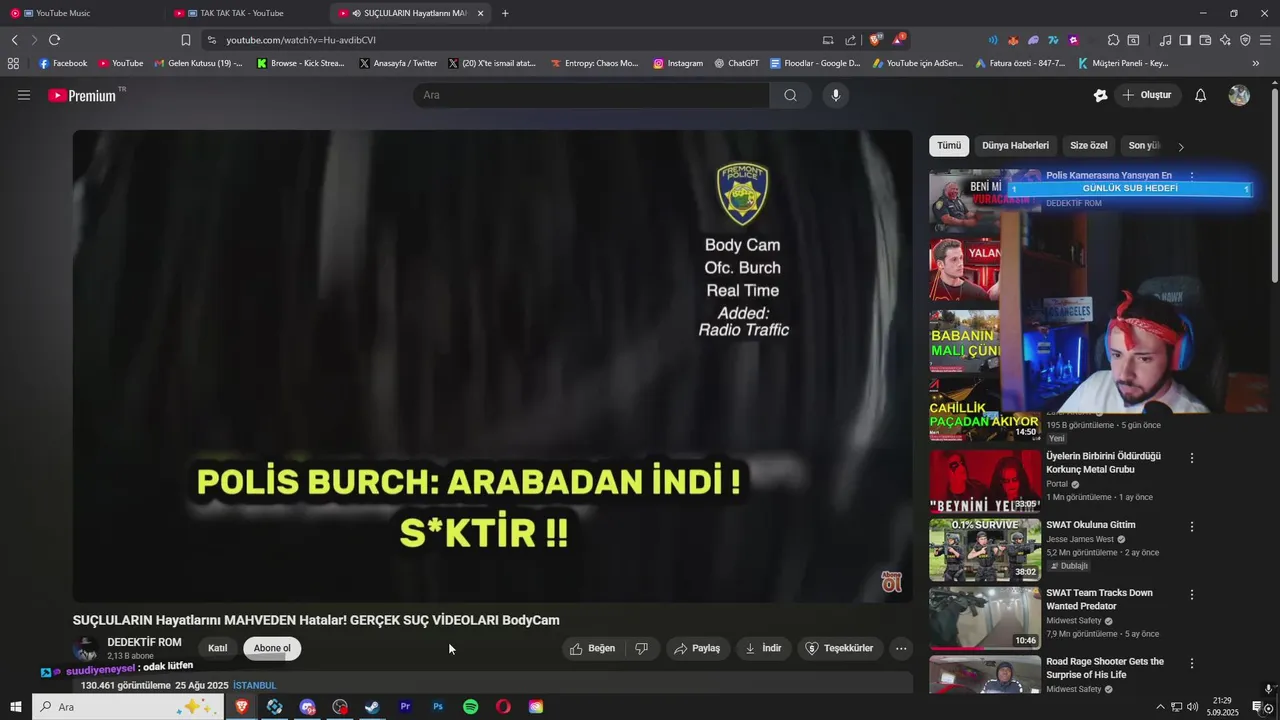The height and width of the screenshot is (720, 1280).
Task: Open the Brave Shields lion icon
Action: pyautogui.click(x=876, y=40)
